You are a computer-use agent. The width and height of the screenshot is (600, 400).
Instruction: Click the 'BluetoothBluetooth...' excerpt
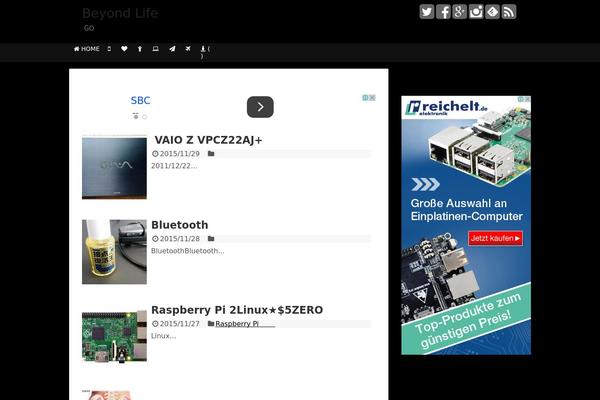pyautogui.click(x=188, y=251)
